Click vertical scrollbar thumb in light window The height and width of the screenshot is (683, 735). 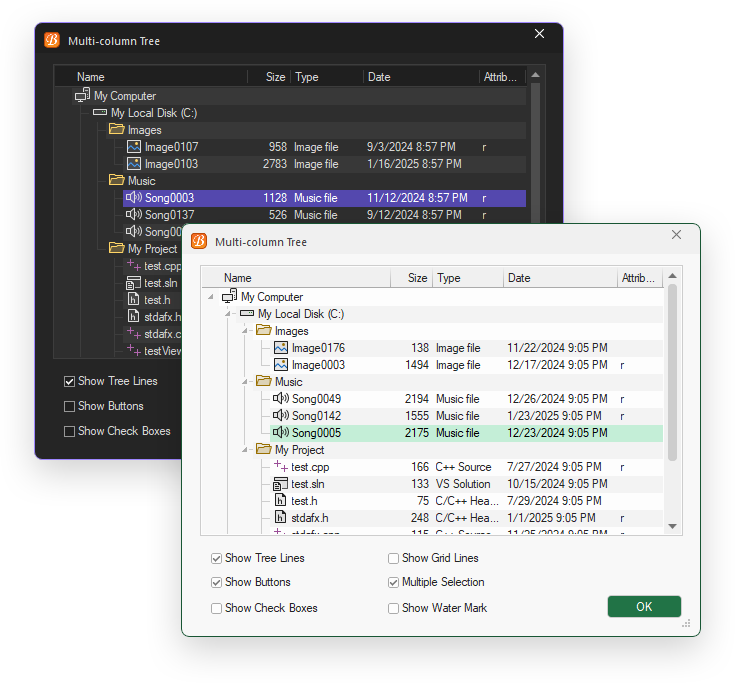pos(672,373)
